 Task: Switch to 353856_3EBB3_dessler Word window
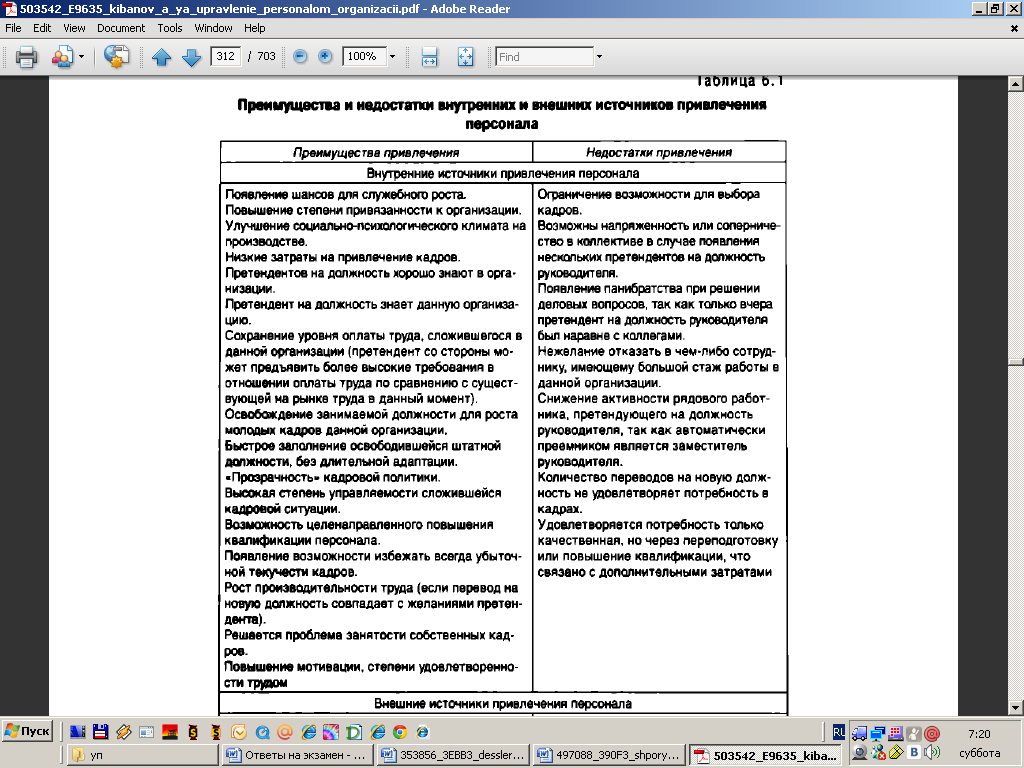pyautogui.click(x=453, y=755)
